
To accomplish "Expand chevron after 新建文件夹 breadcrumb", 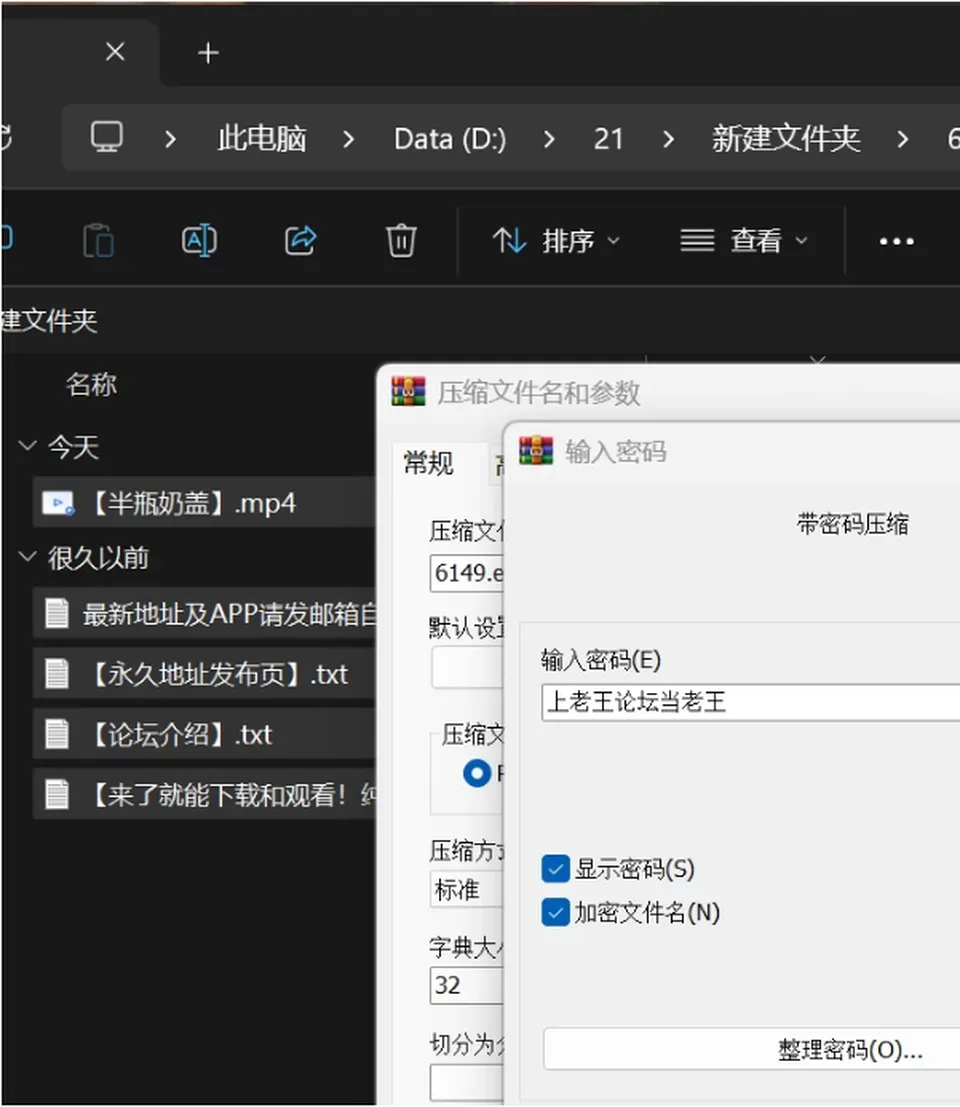I will 902,139.
